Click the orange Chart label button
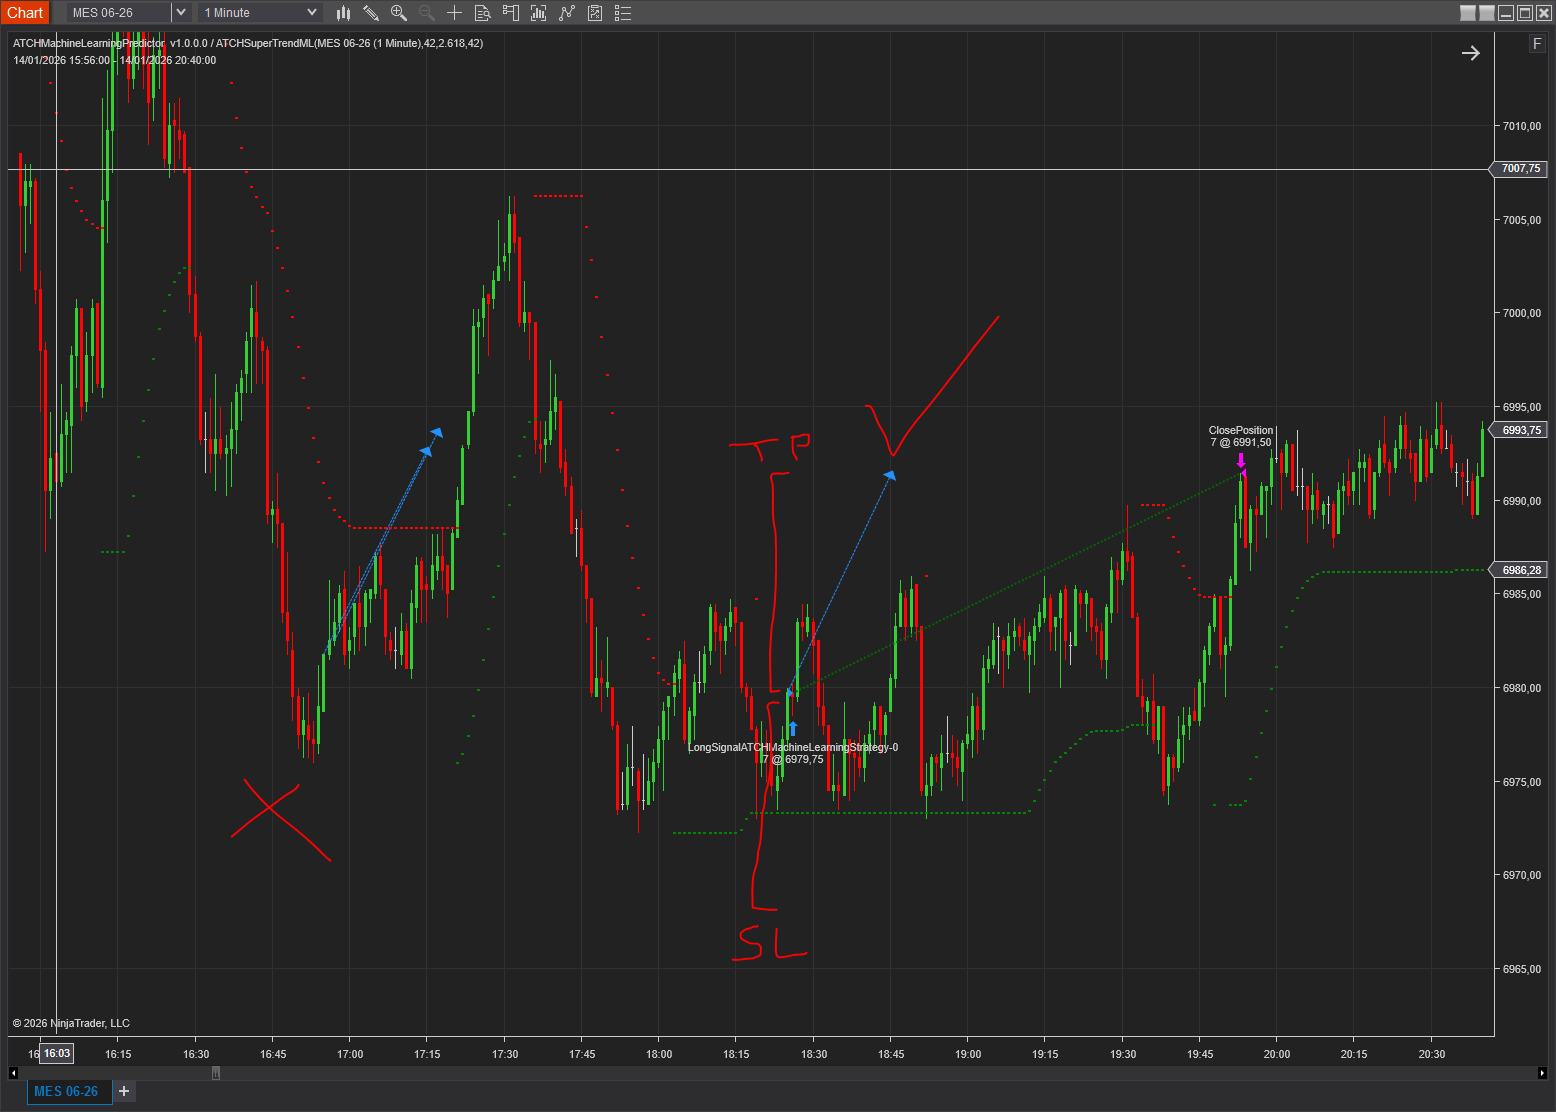 (25, 13)
